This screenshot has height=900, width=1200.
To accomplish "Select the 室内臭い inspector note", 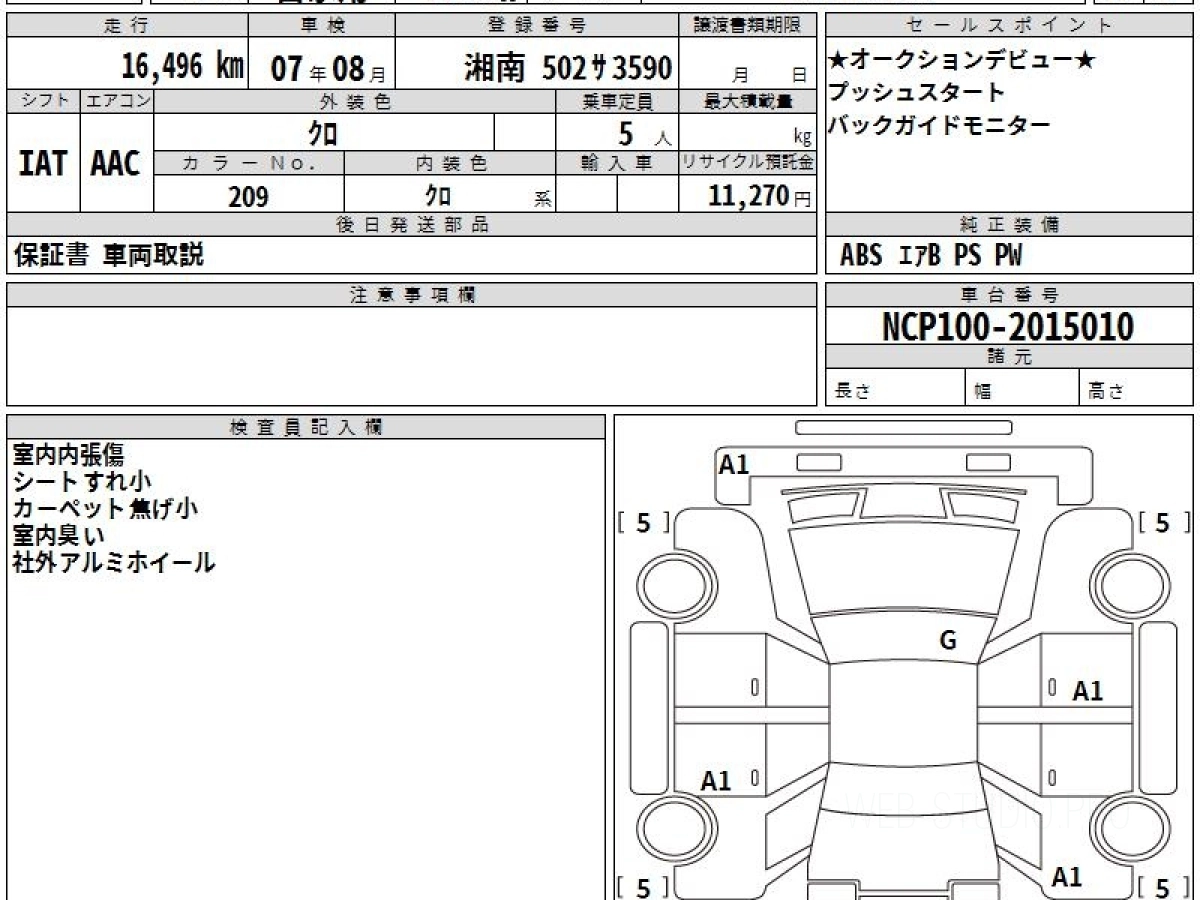I will [x=58, y=535].
